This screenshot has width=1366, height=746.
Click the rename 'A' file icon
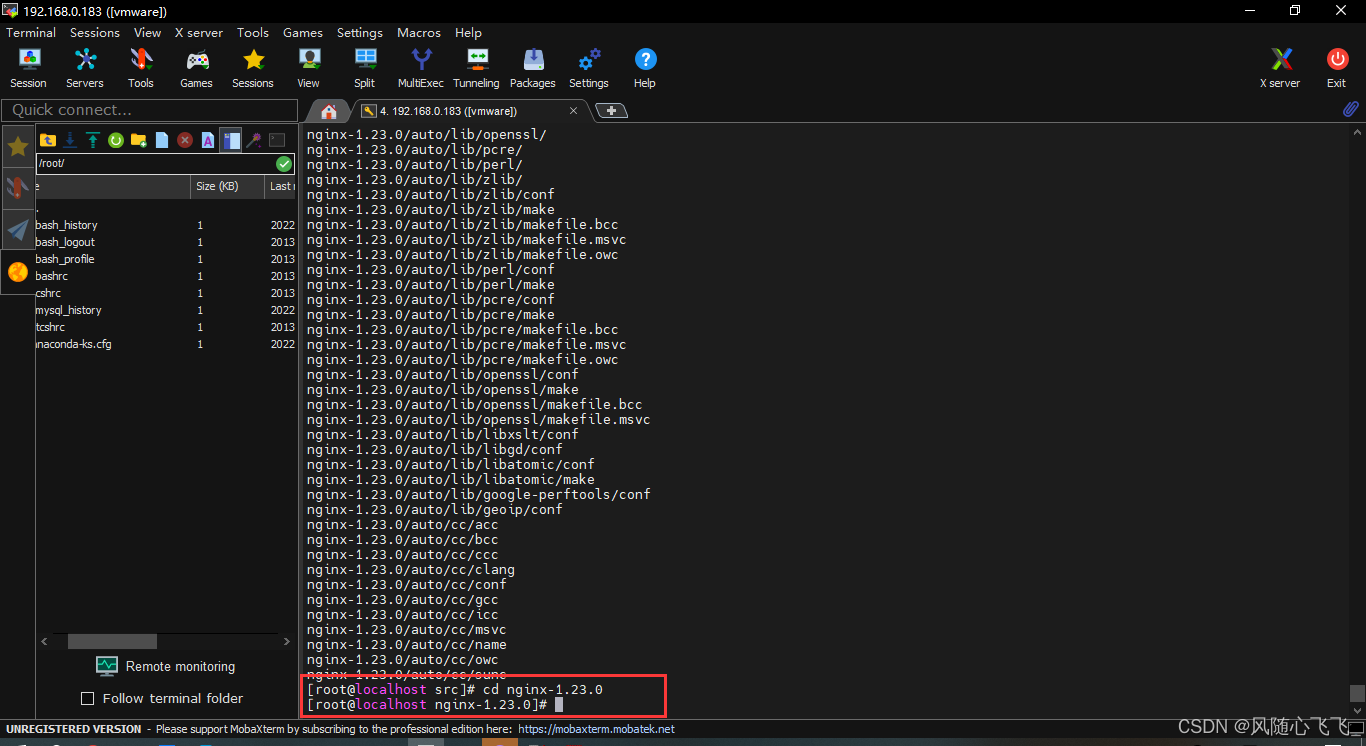[208, 140]
